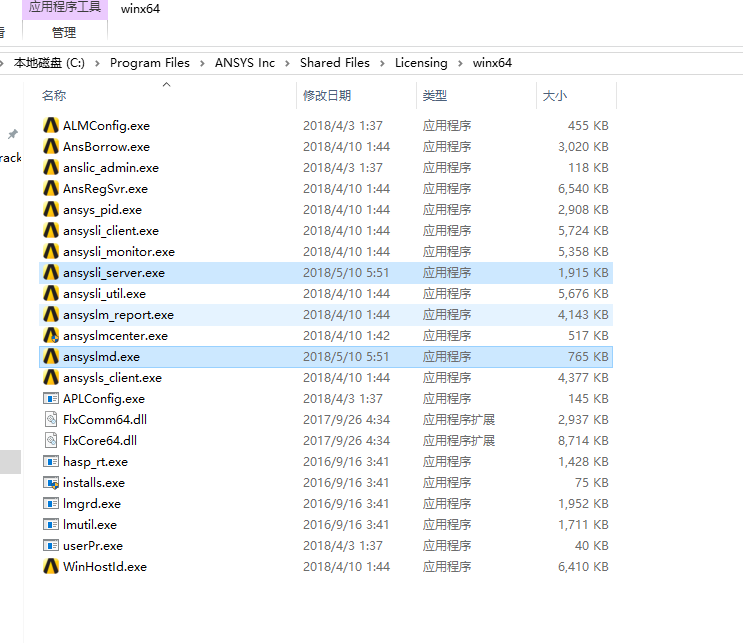Viewport: 743px width, 643px height.
Task: Expand the chevron after ANSYS Inc
Action: point(287,63)
